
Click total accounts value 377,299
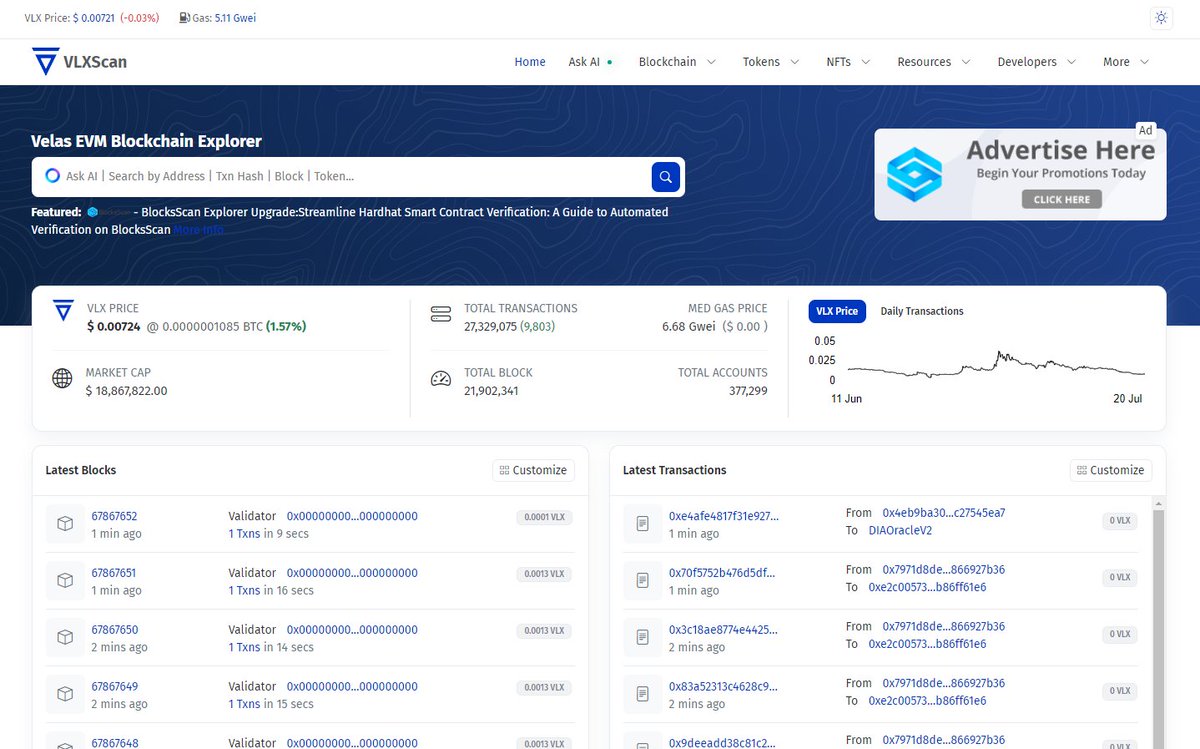click(748, 391)
